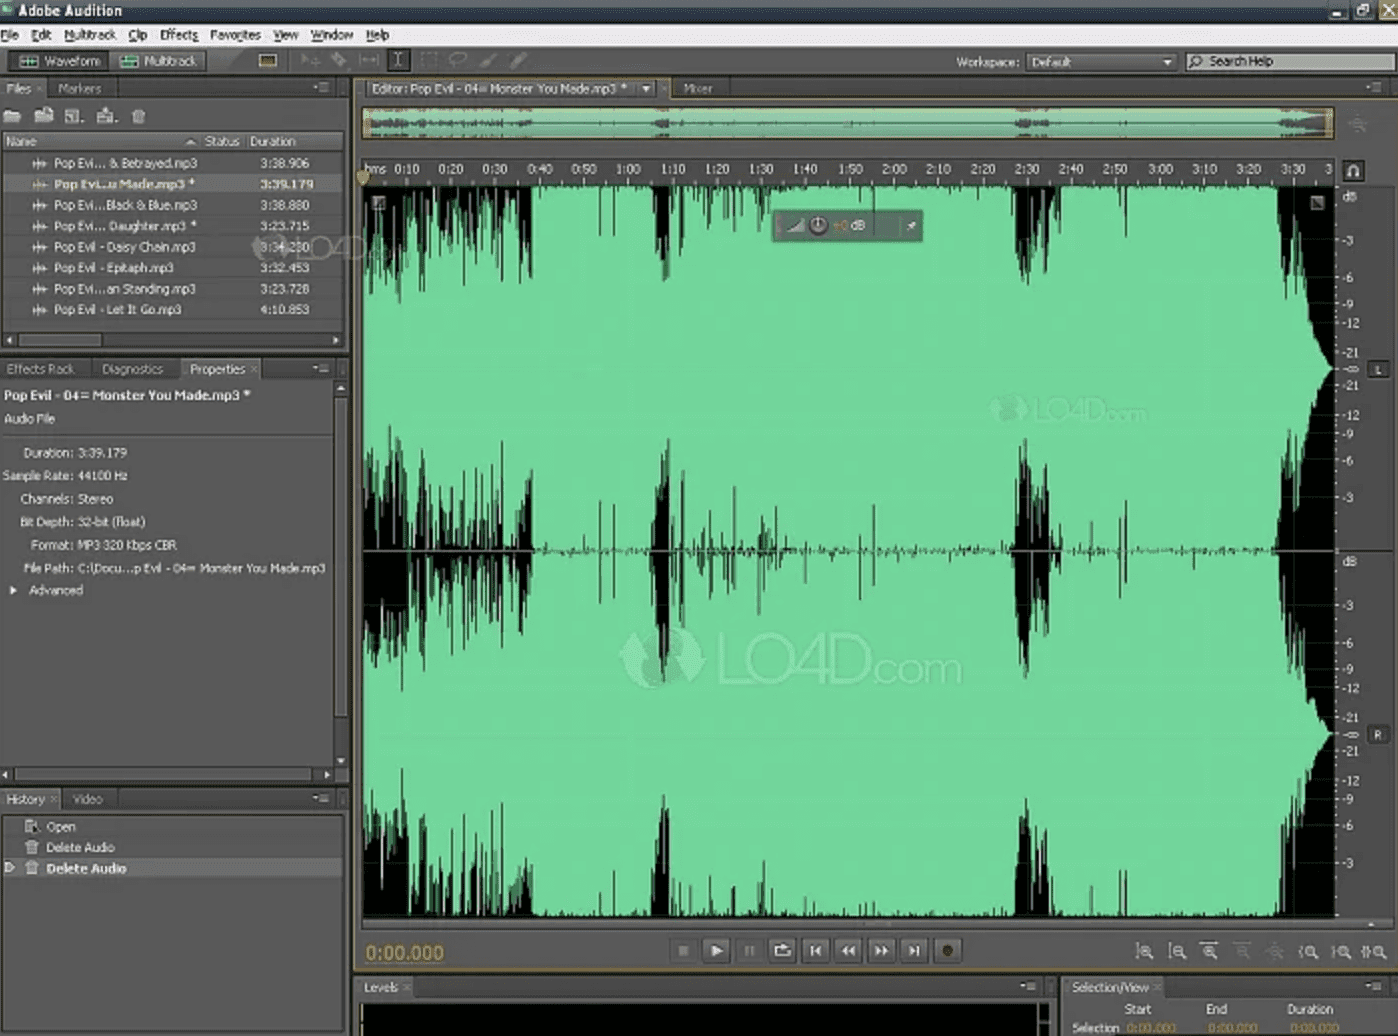The height and width of the screenshot is (1036, 1398).
Task: Move playhead to next marker
Action: [914, 951]
